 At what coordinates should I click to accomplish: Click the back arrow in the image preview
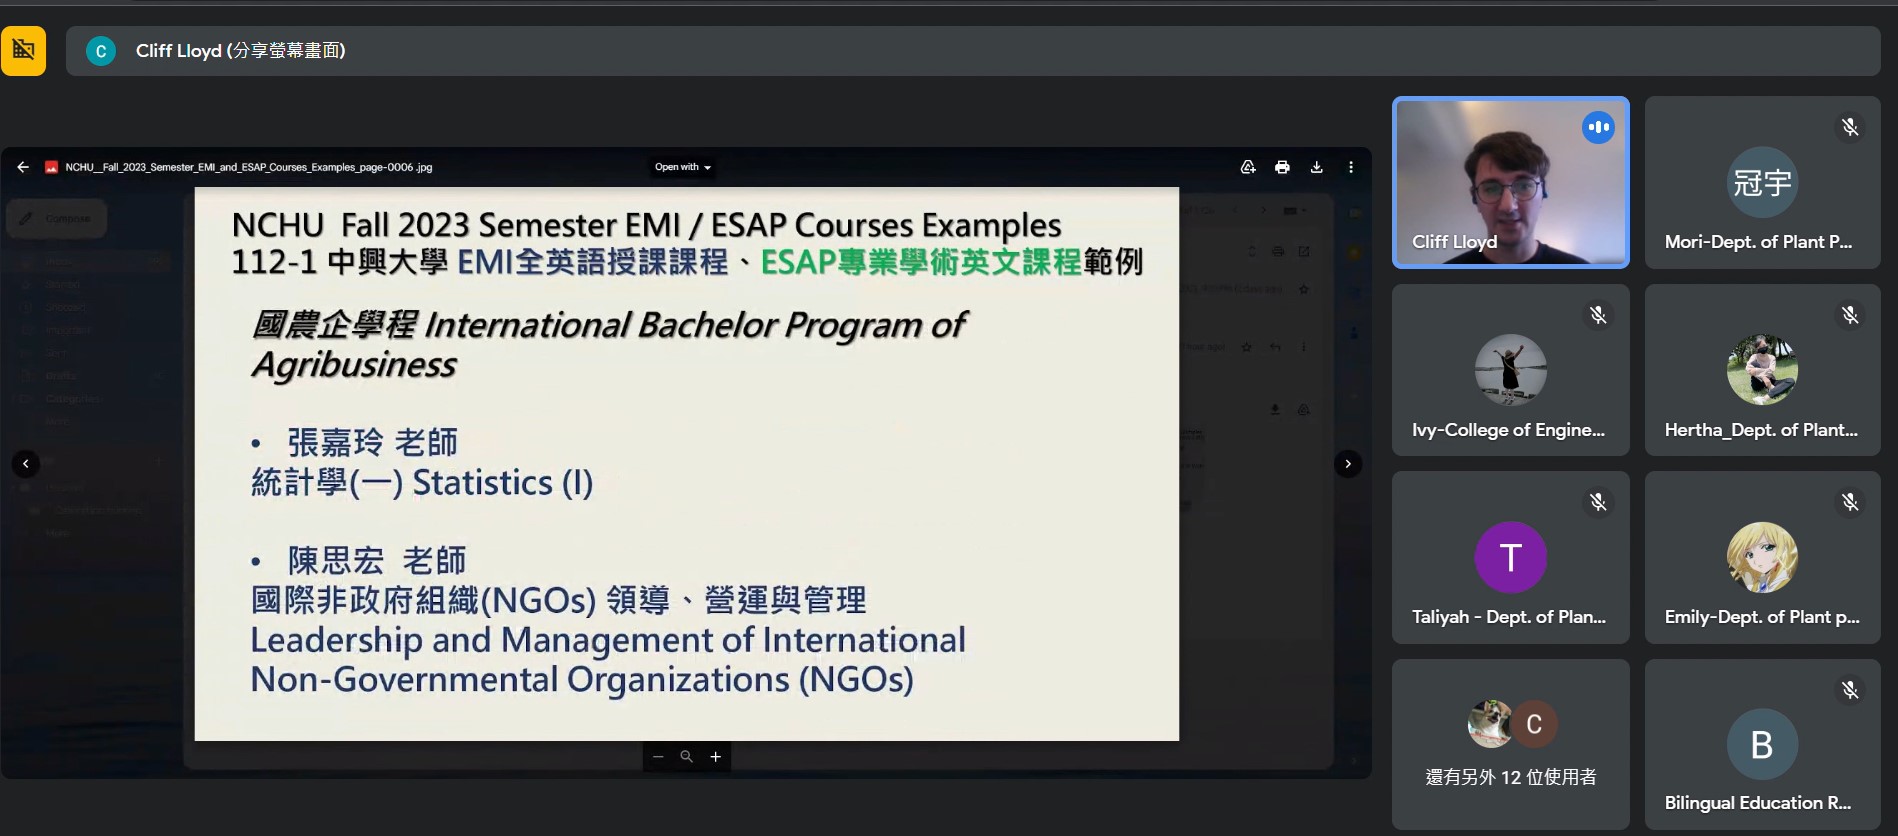(23, 167)
